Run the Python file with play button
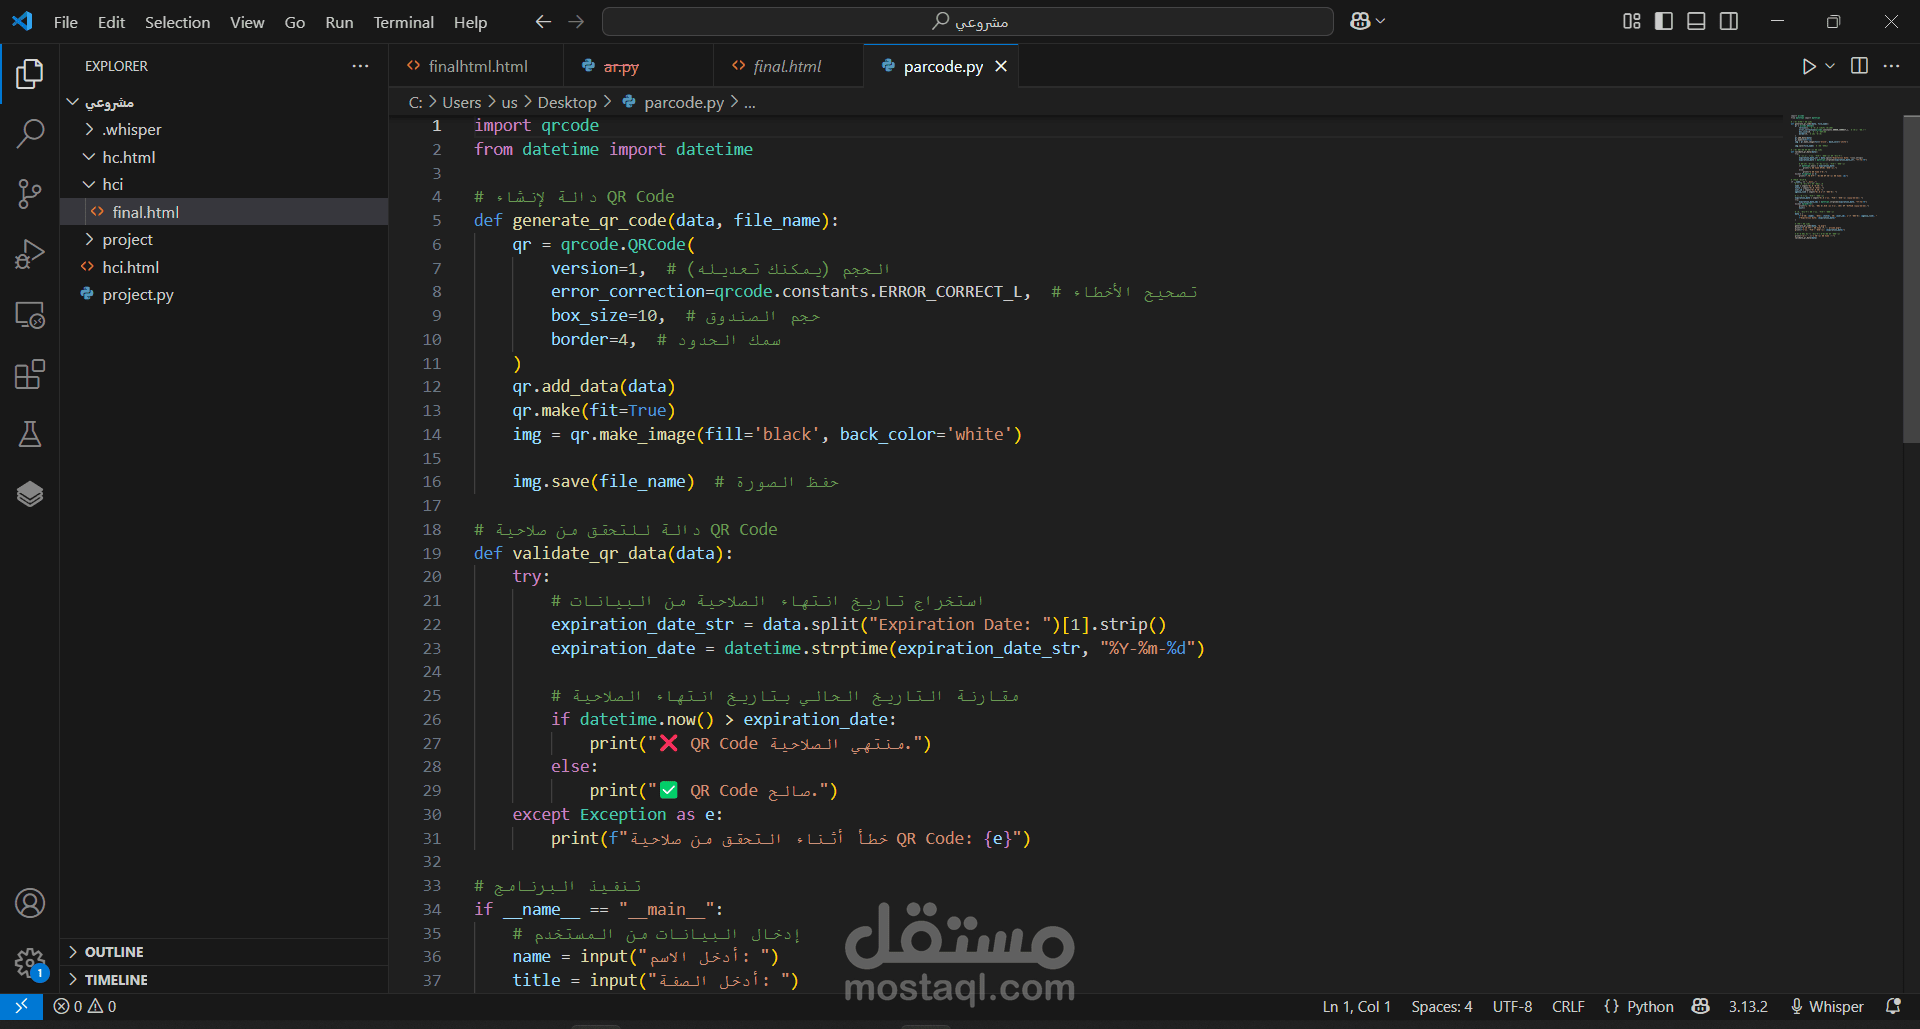Screen dimensions: 1920x1029 click(1808, 66)
